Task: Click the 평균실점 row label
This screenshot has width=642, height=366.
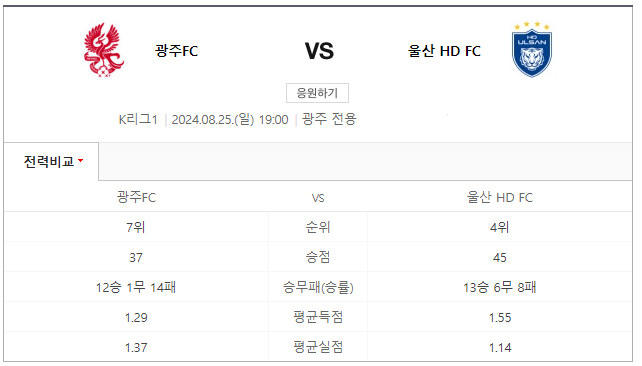Action: [318, 347]
